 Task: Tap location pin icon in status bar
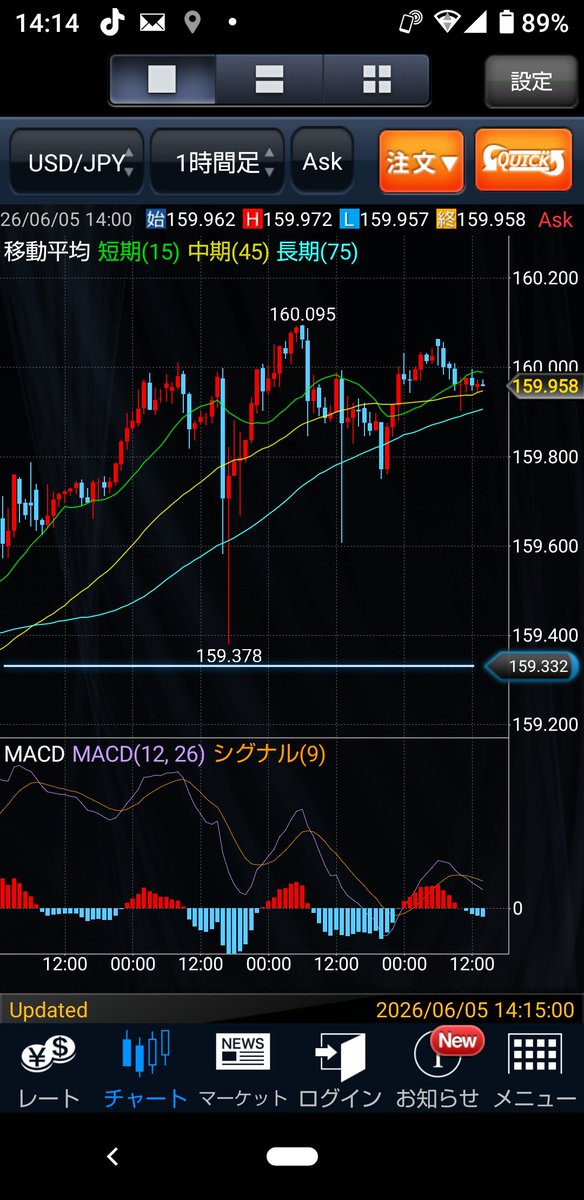tap(192, 22)
